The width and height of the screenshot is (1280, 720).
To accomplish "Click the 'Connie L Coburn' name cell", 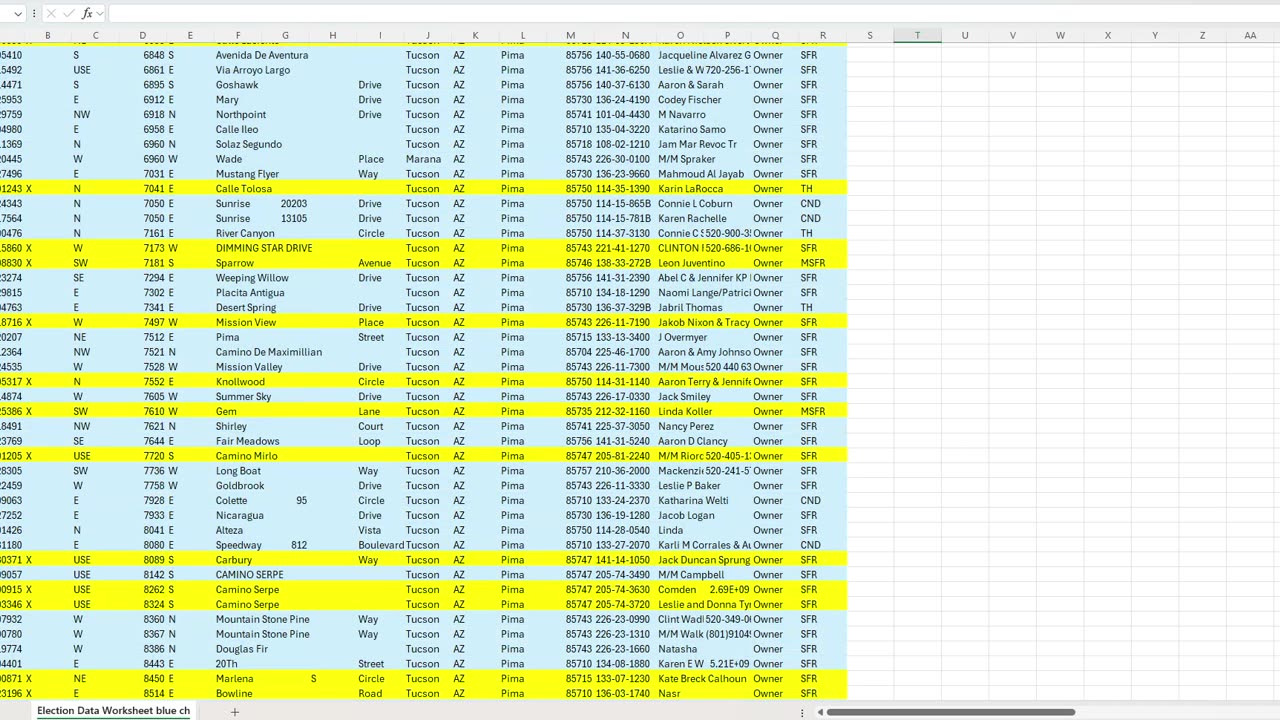I will pyautogui.click(x=695, y=204).
